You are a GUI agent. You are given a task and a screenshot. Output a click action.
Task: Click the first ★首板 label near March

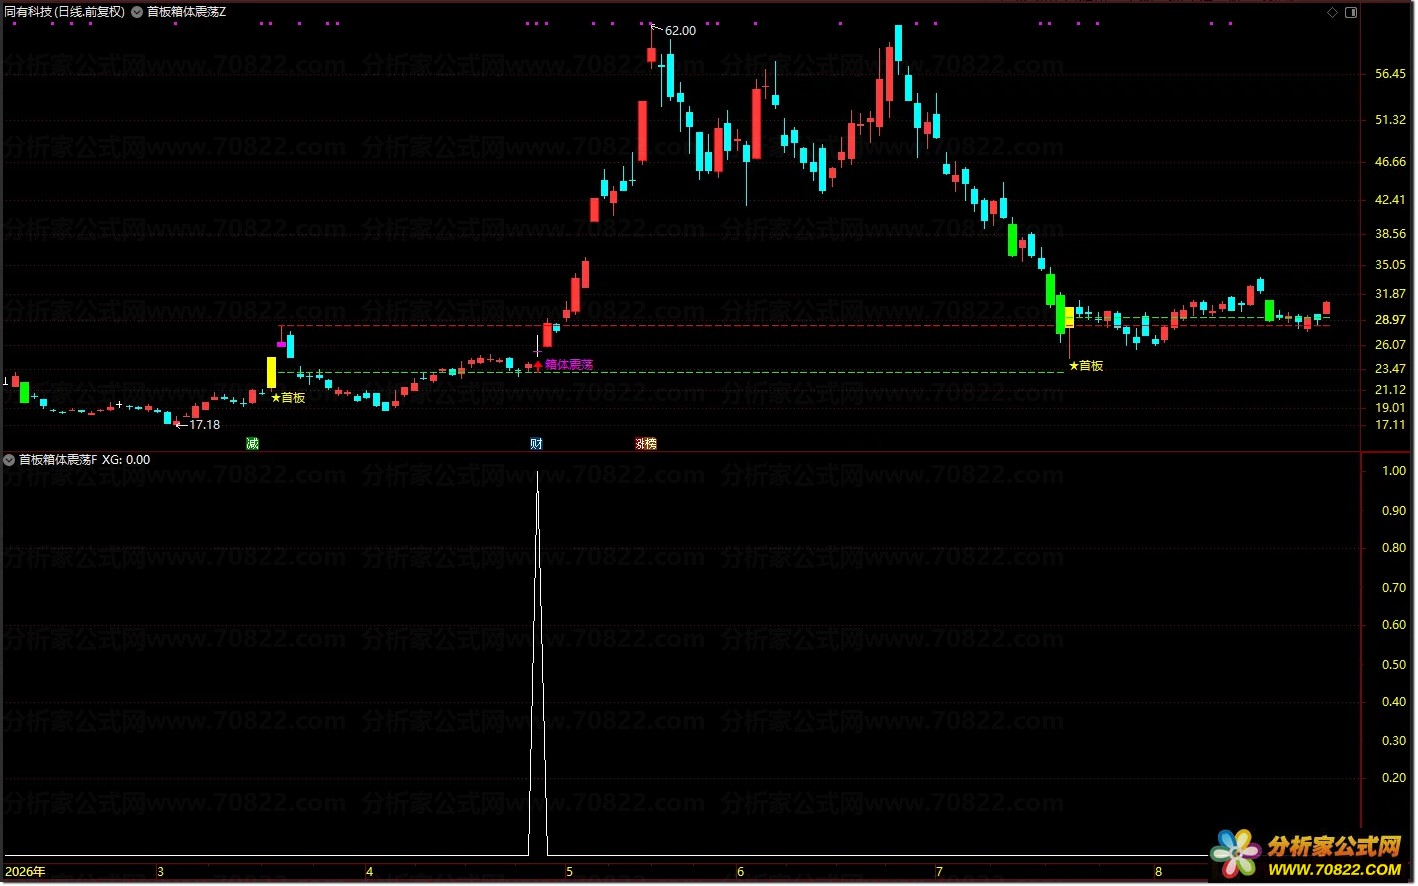tap(288, 398)
